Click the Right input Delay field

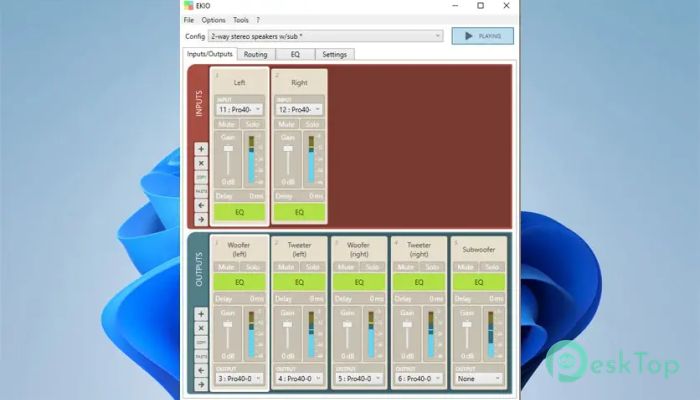click(299, 196)
